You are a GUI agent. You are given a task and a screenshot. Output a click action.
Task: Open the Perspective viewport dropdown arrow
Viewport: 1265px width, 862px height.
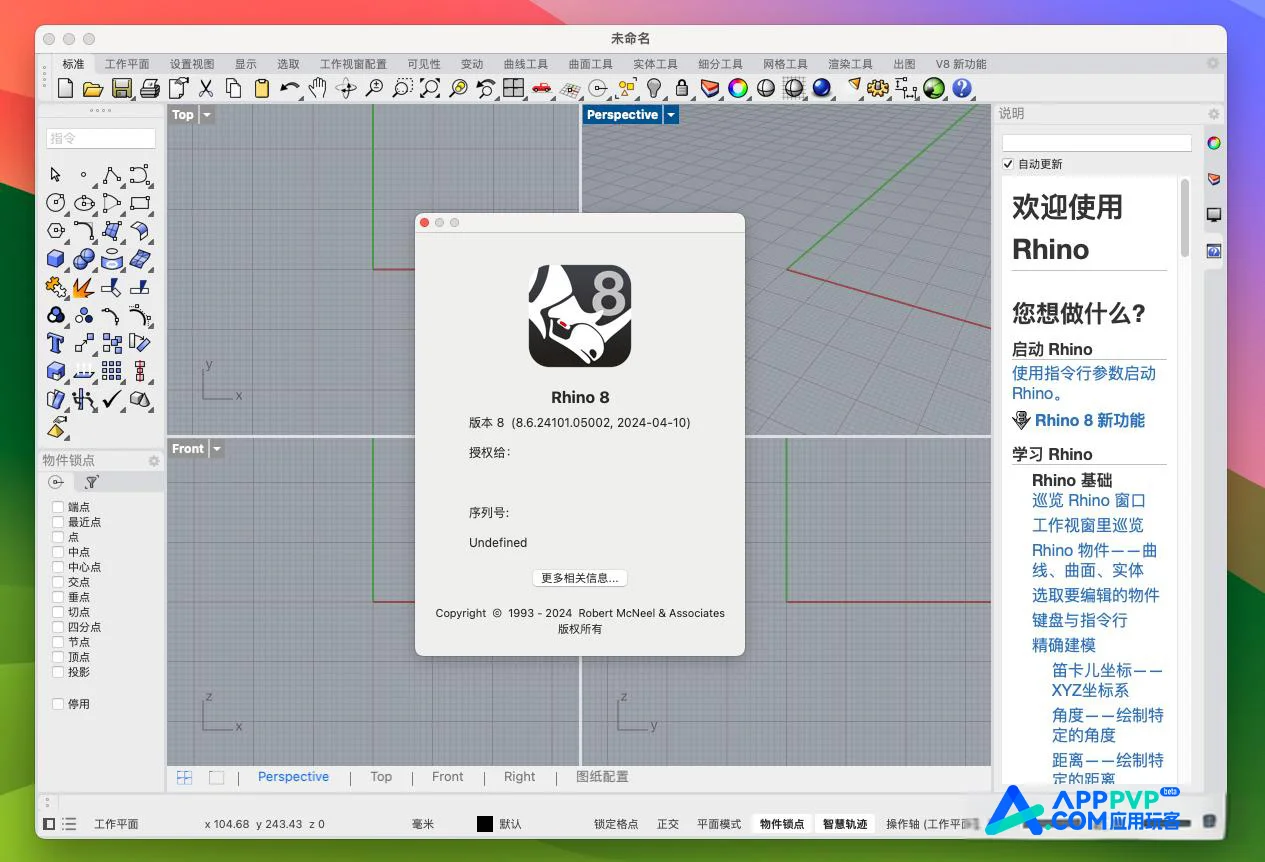[671, 115]
